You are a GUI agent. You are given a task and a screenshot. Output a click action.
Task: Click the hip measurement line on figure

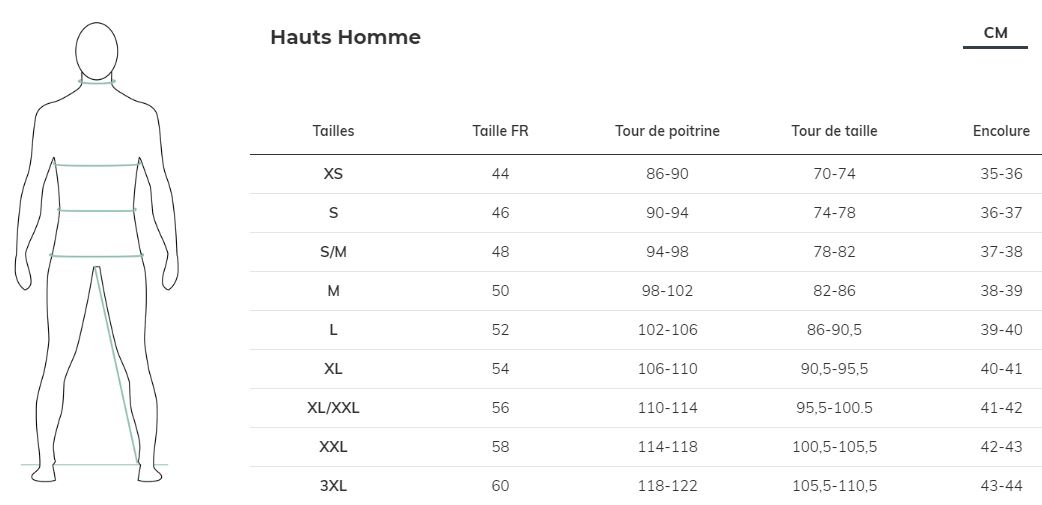(96, 255)
